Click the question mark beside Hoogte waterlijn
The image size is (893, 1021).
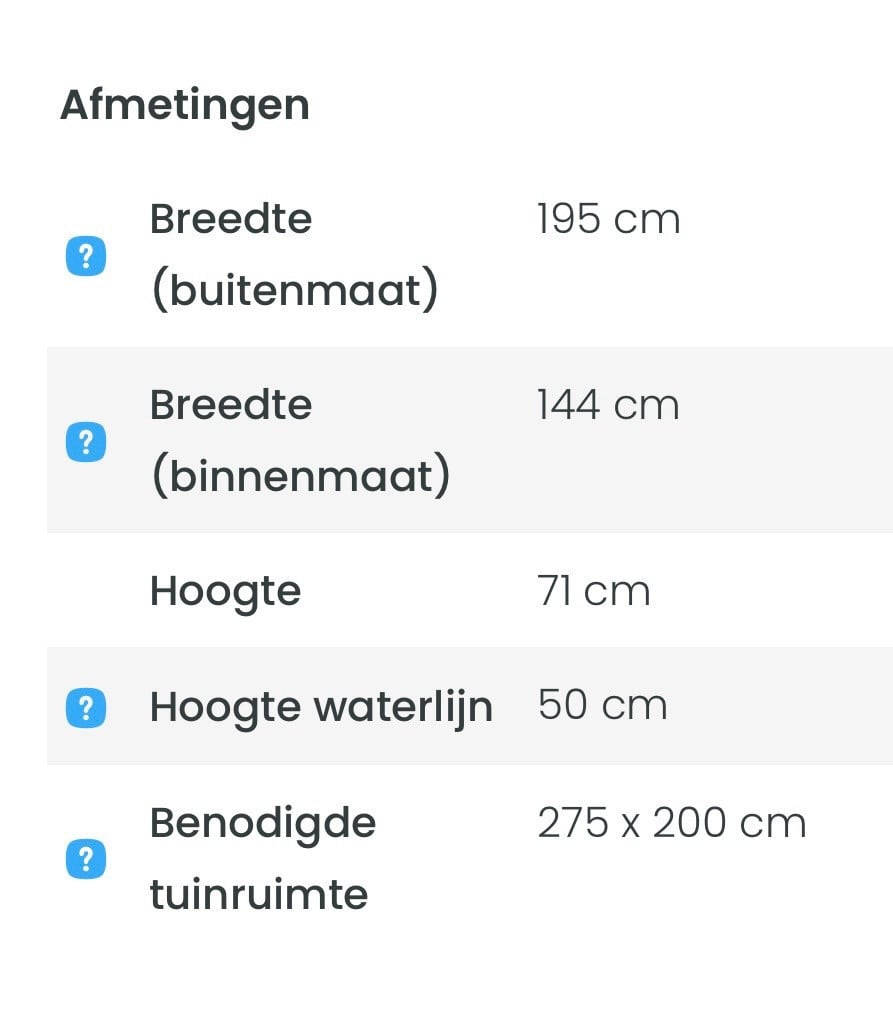(x=86, y=707)
